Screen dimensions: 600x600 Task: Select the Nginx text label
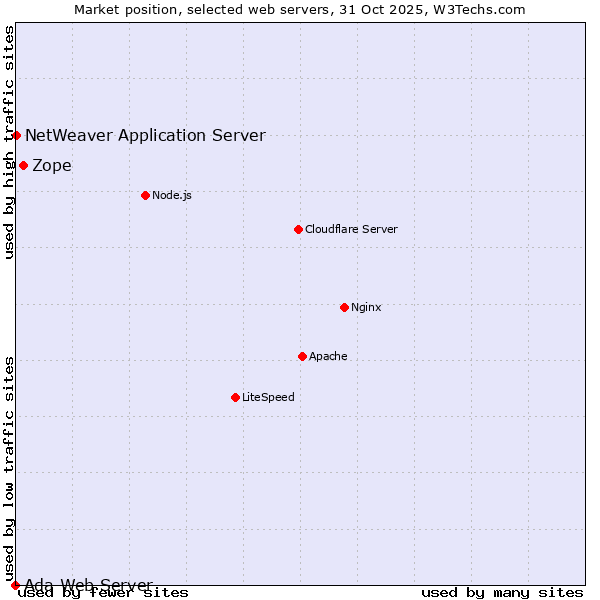coord(366,307)
